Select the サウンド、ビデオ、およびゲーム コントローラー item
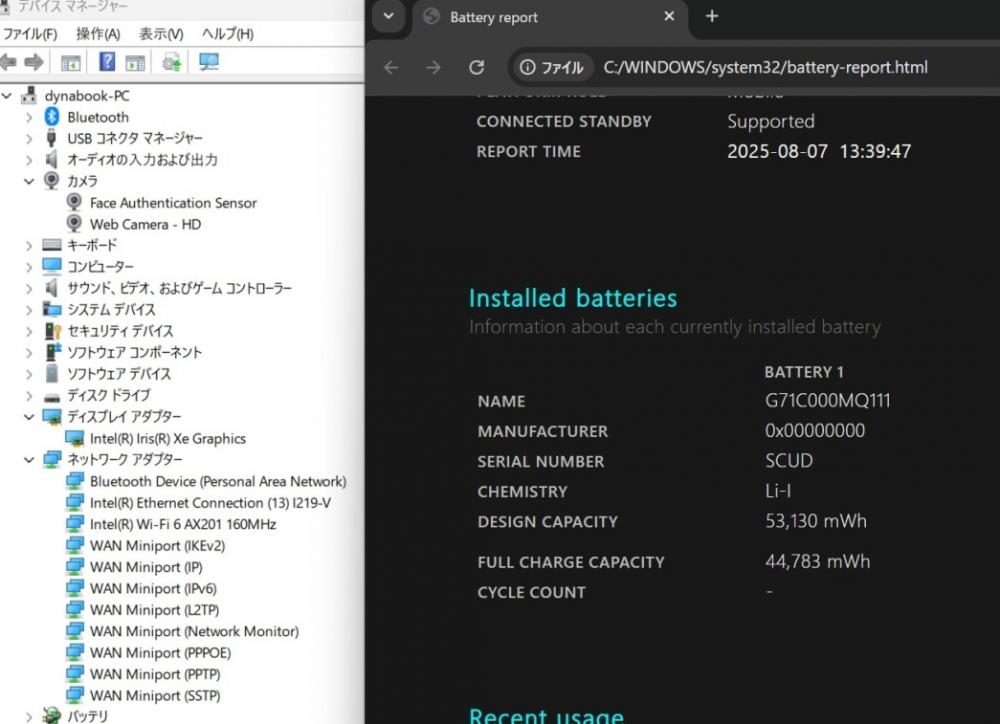This screenshot has width=1000, height=724. coord(179,288)
